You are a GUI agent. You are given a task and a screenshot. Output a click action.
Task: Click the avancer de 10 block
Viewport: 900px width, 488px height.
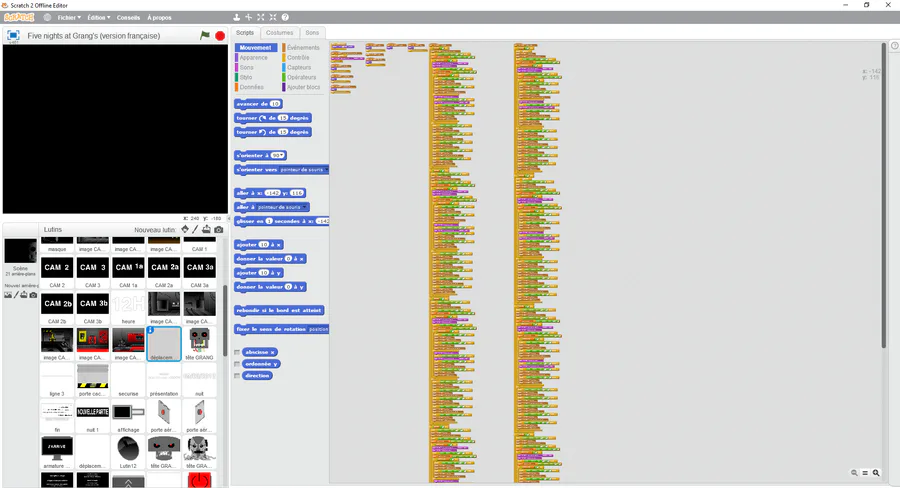coord(258,104)
